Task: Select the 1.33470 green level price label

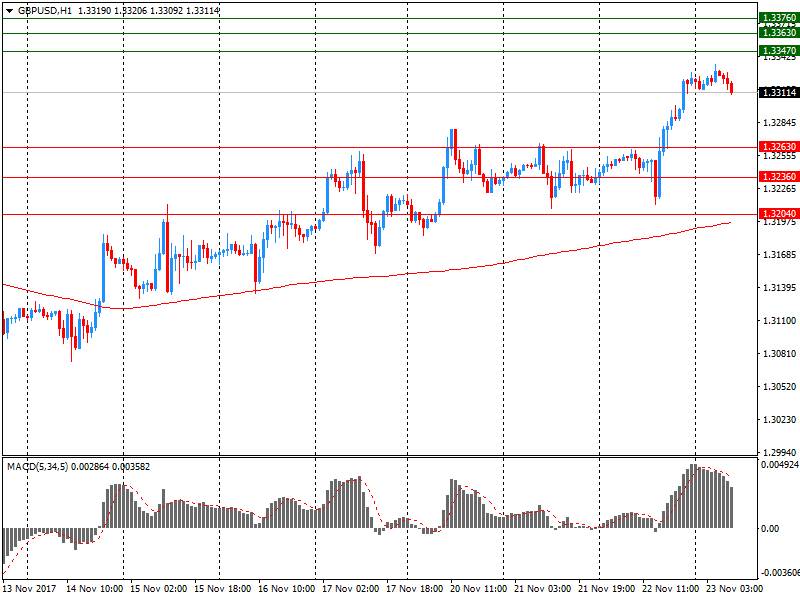Action: [x=779, y=51]
